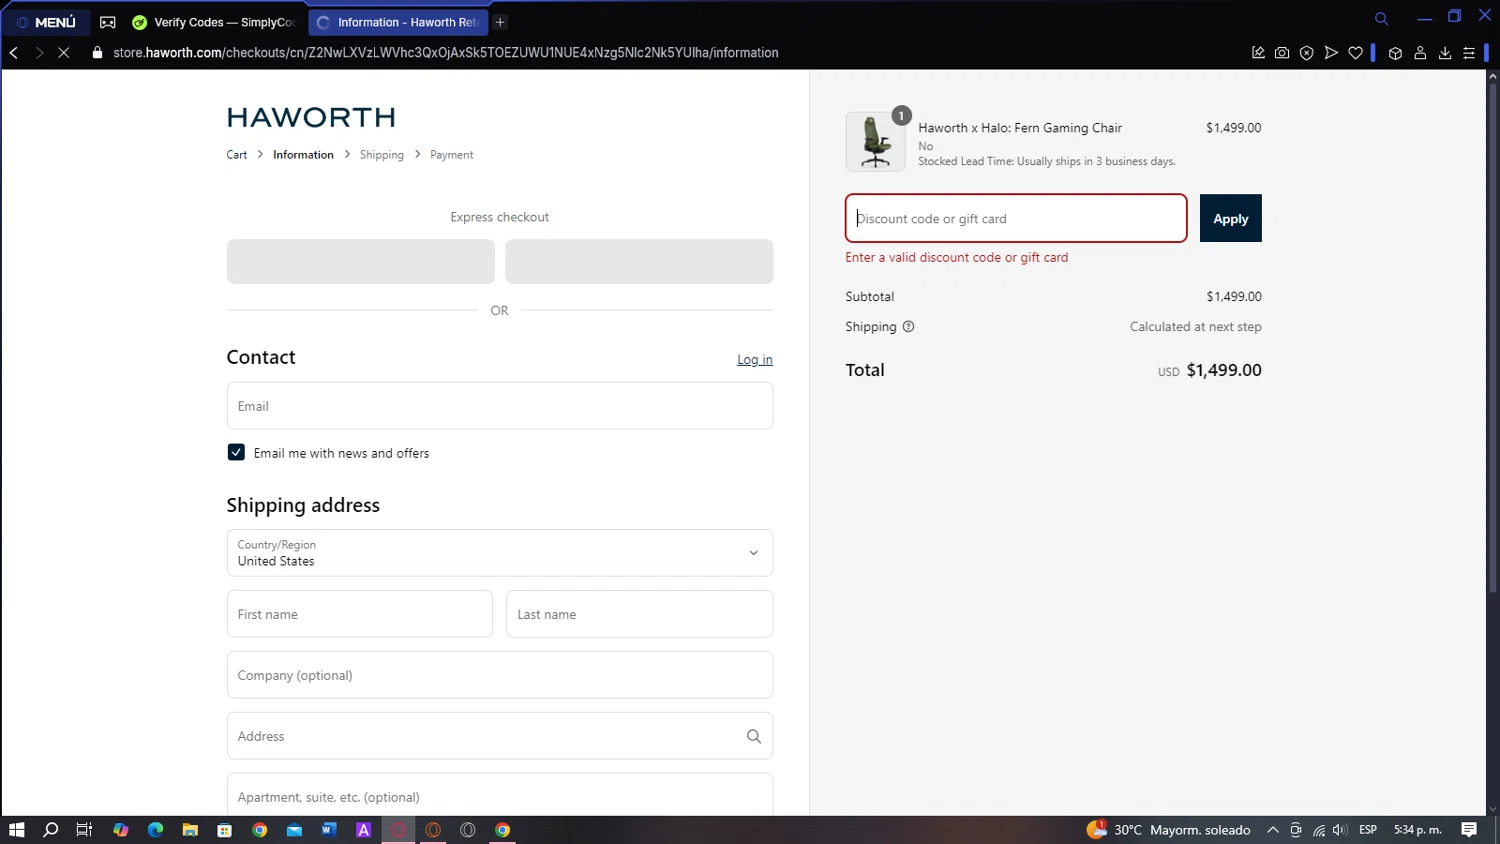Click the second express checkout placeholder button
Viewport: 1500px width, 844px height.
pyautogui.click(x=639, y=261)
